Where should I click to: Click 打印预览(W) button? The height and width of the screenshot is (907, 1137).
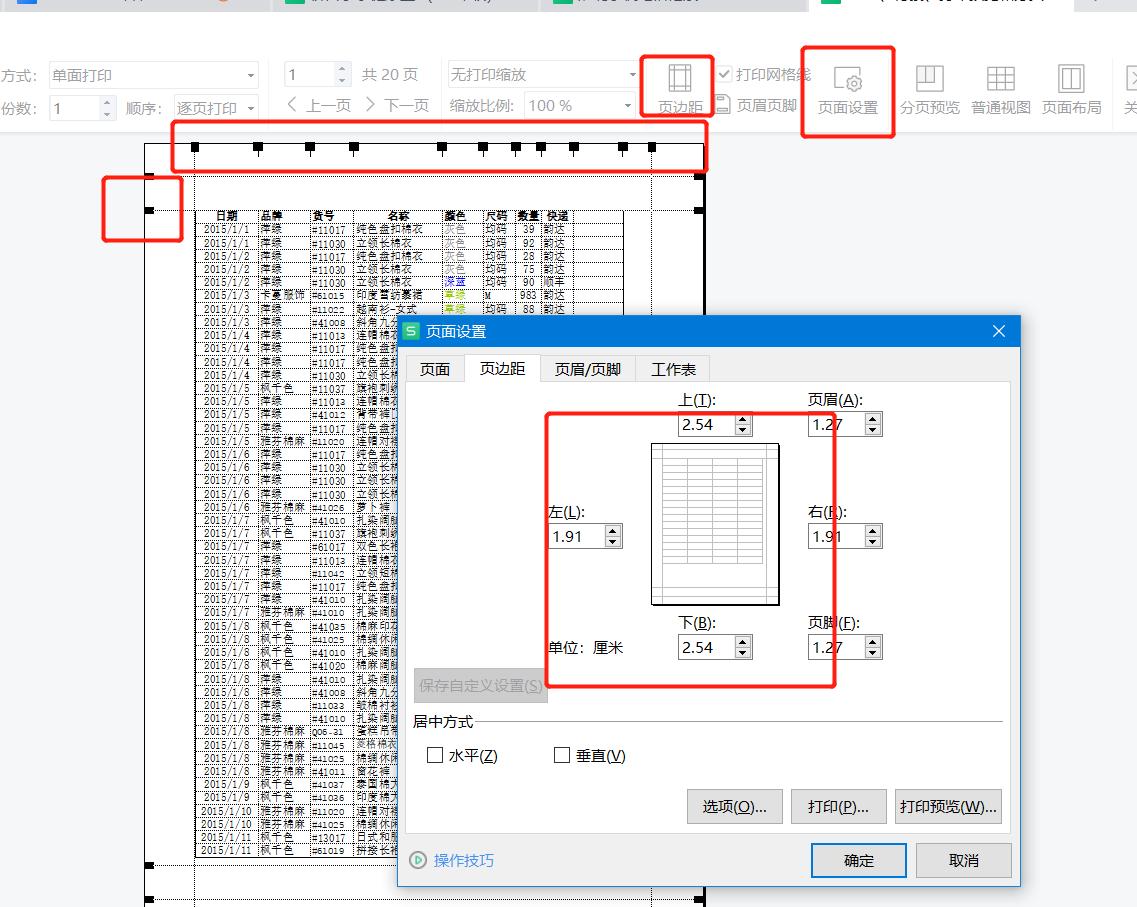[948, 806]
